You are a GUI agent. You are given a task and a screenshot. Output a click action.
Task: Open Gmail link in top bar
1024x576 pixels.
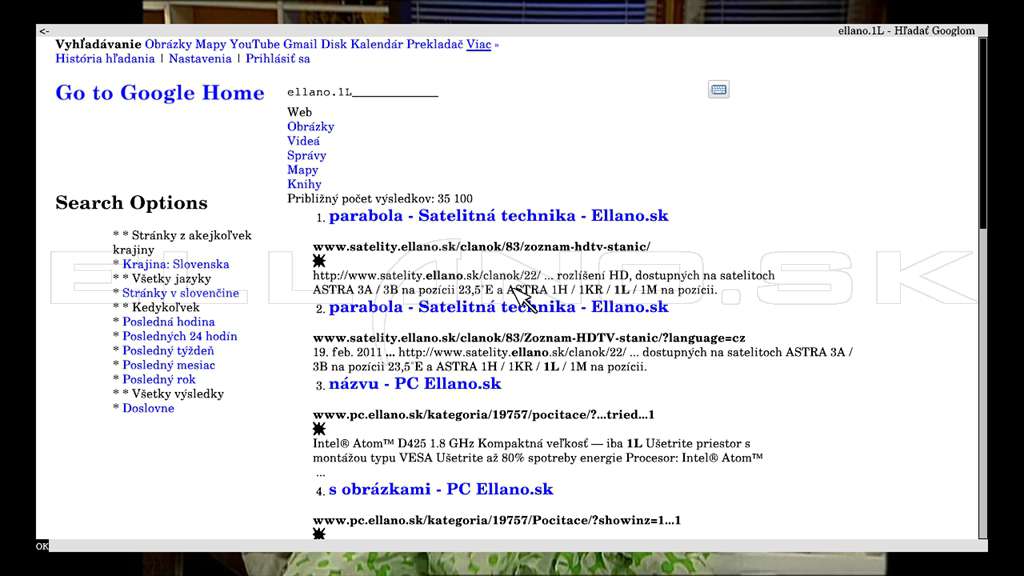[x=300, y=44]
